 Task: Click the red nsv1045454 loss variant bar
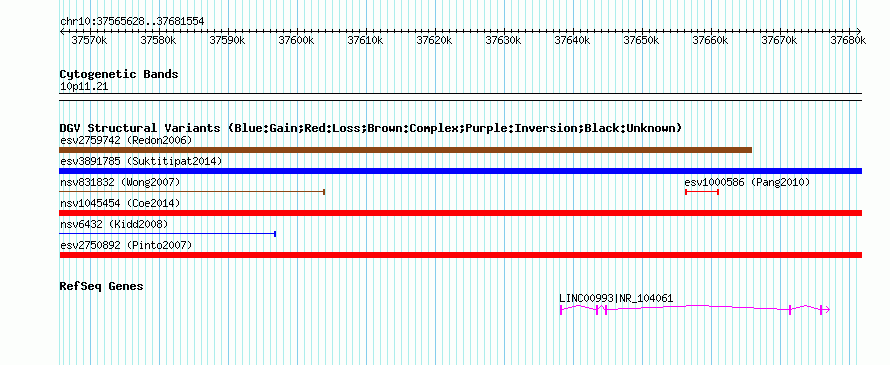click(x=460, y=213)
